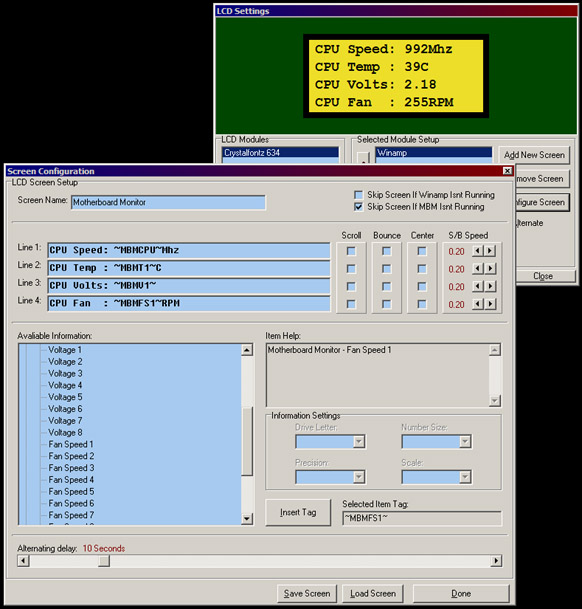
Task: Enable Bounce for Line 4
Action: coord(387,304)
